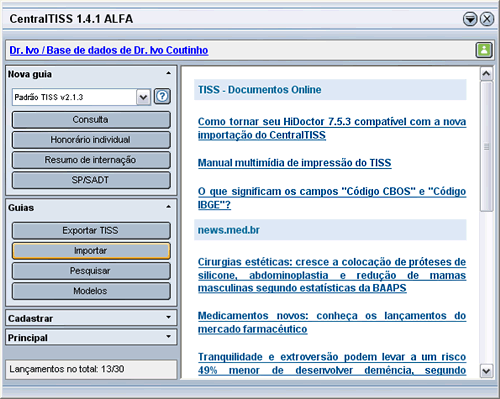Expand the Cadastrar panel

pyautogui.click(x=169, y=317)
